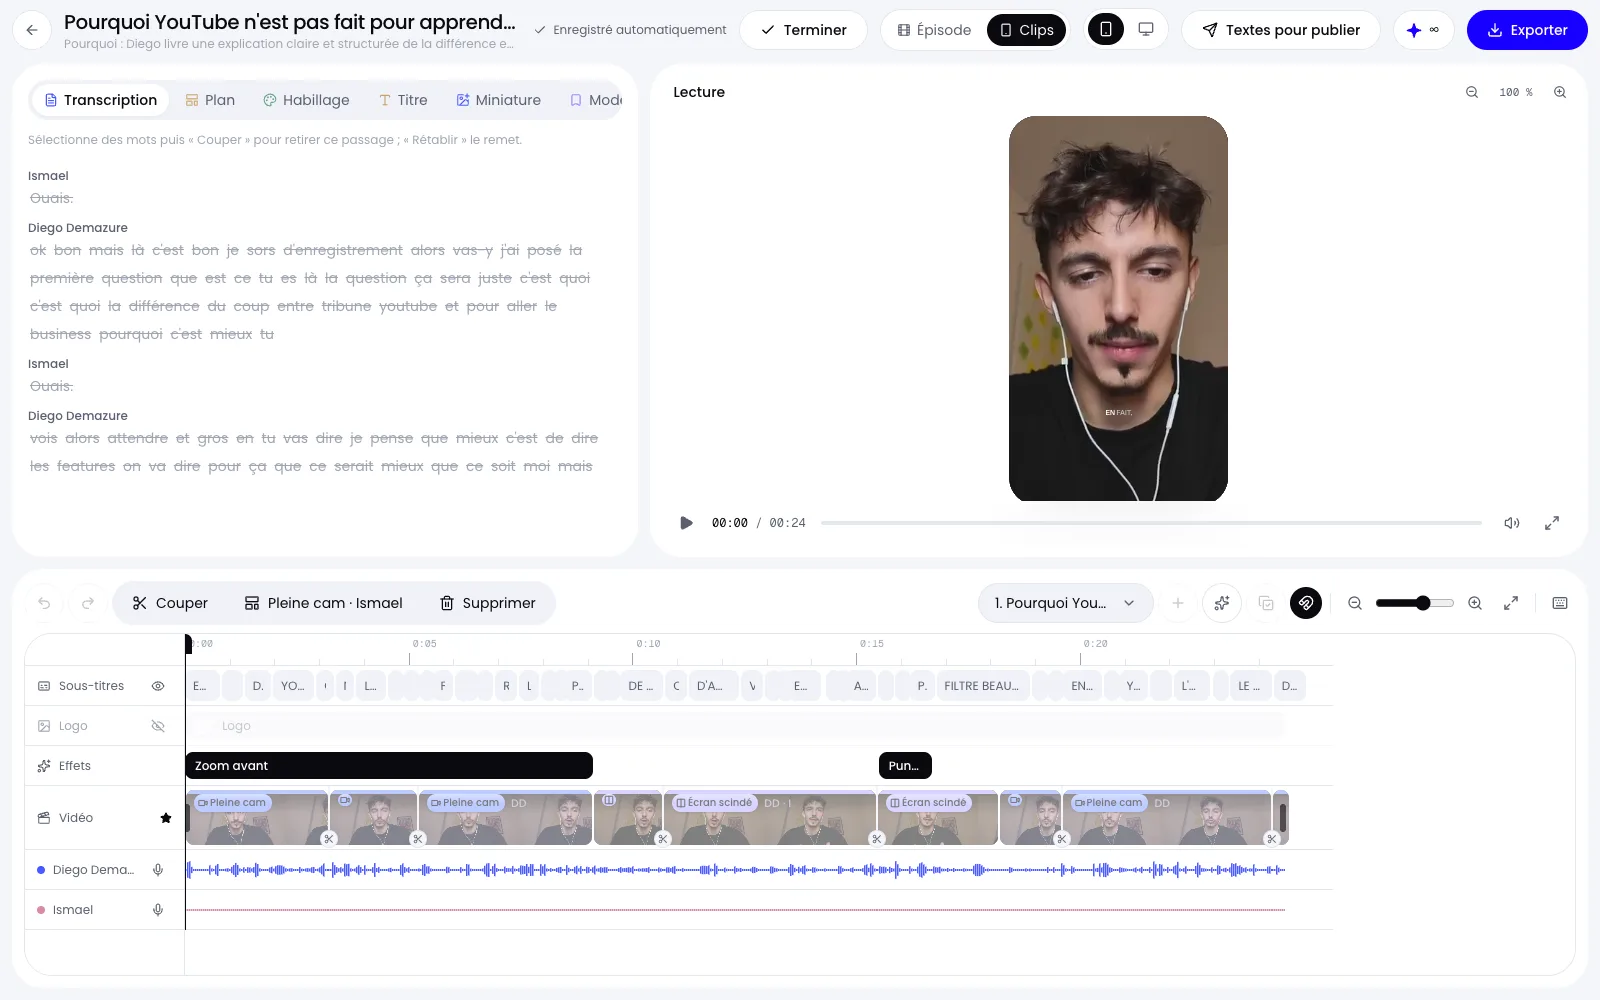The height and width of the screenshot is (1000, 1600).
Task: Select FILTRE BEAU... subtitle block
Action: click(x=981, y=686)
